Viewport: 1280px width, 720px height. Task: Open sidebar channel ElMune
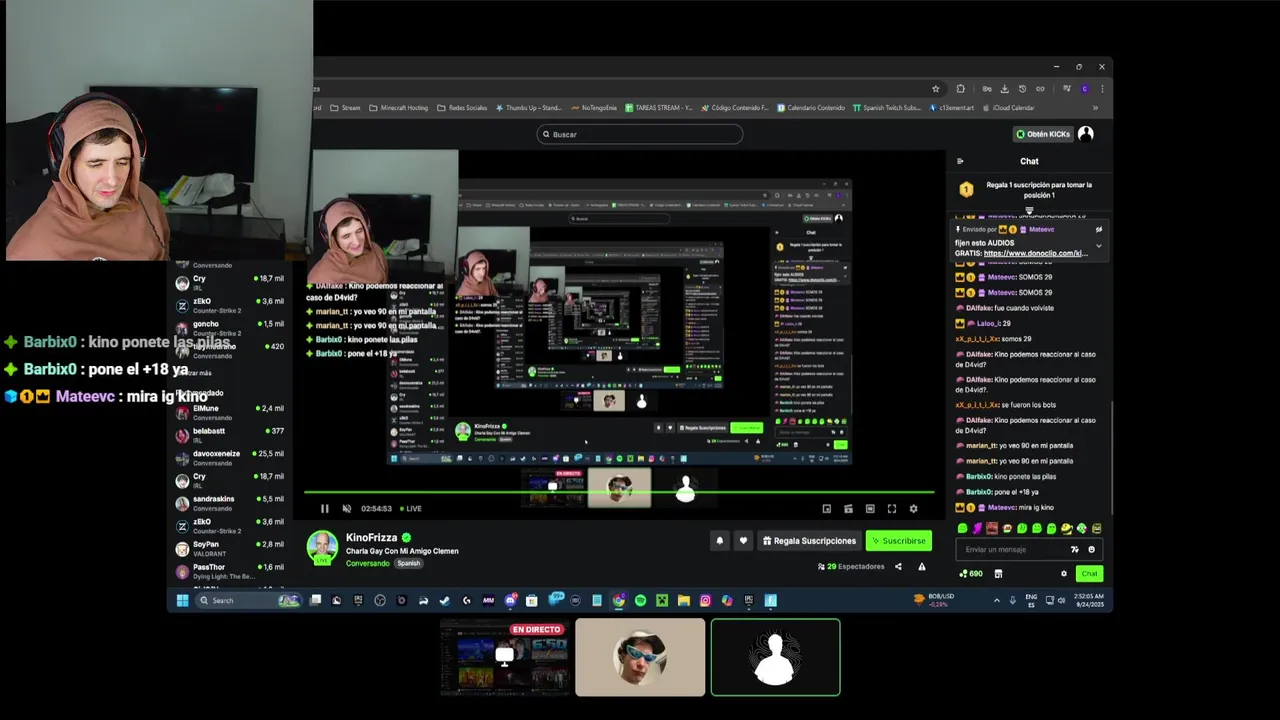[x=229, y=412]
